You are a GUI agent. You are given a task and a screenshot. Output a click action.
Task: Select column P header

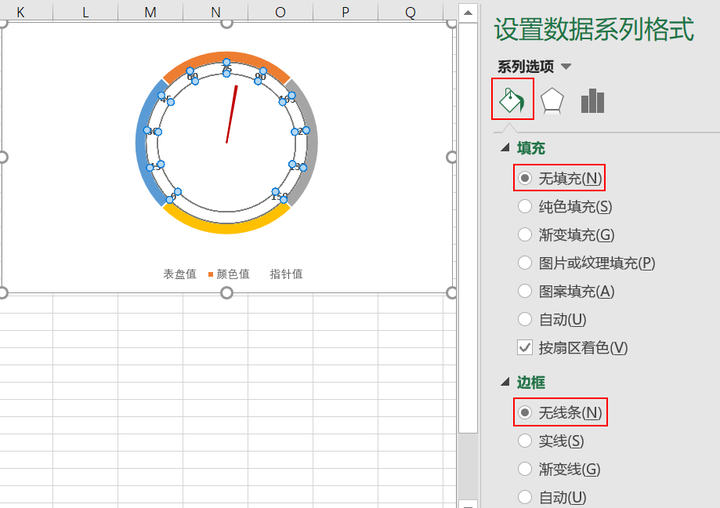[345, 11]
